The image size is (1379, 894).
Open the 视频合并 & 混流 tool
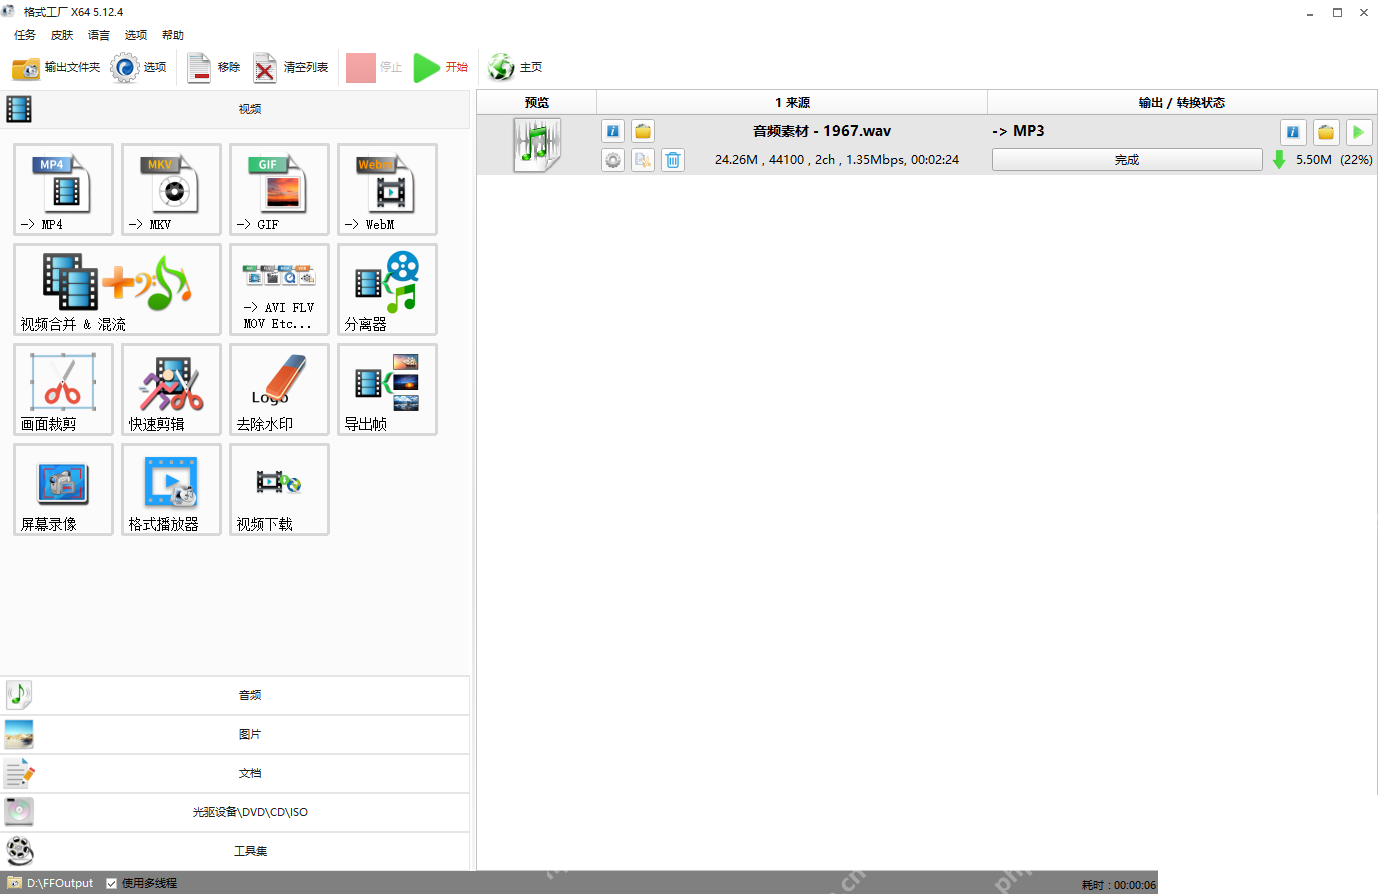[x=117, y=290]
